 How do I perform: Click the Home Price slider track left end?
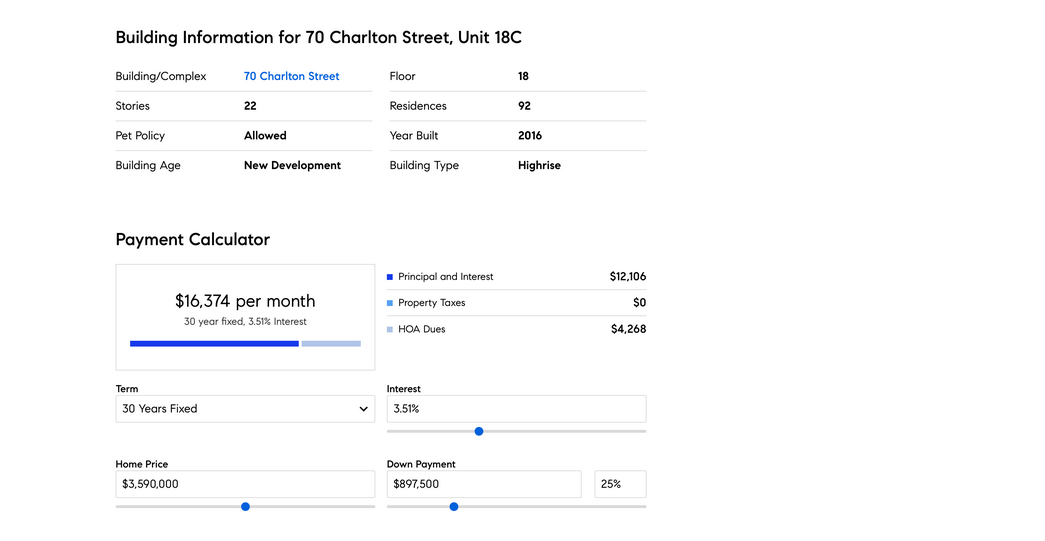[119, 507]
